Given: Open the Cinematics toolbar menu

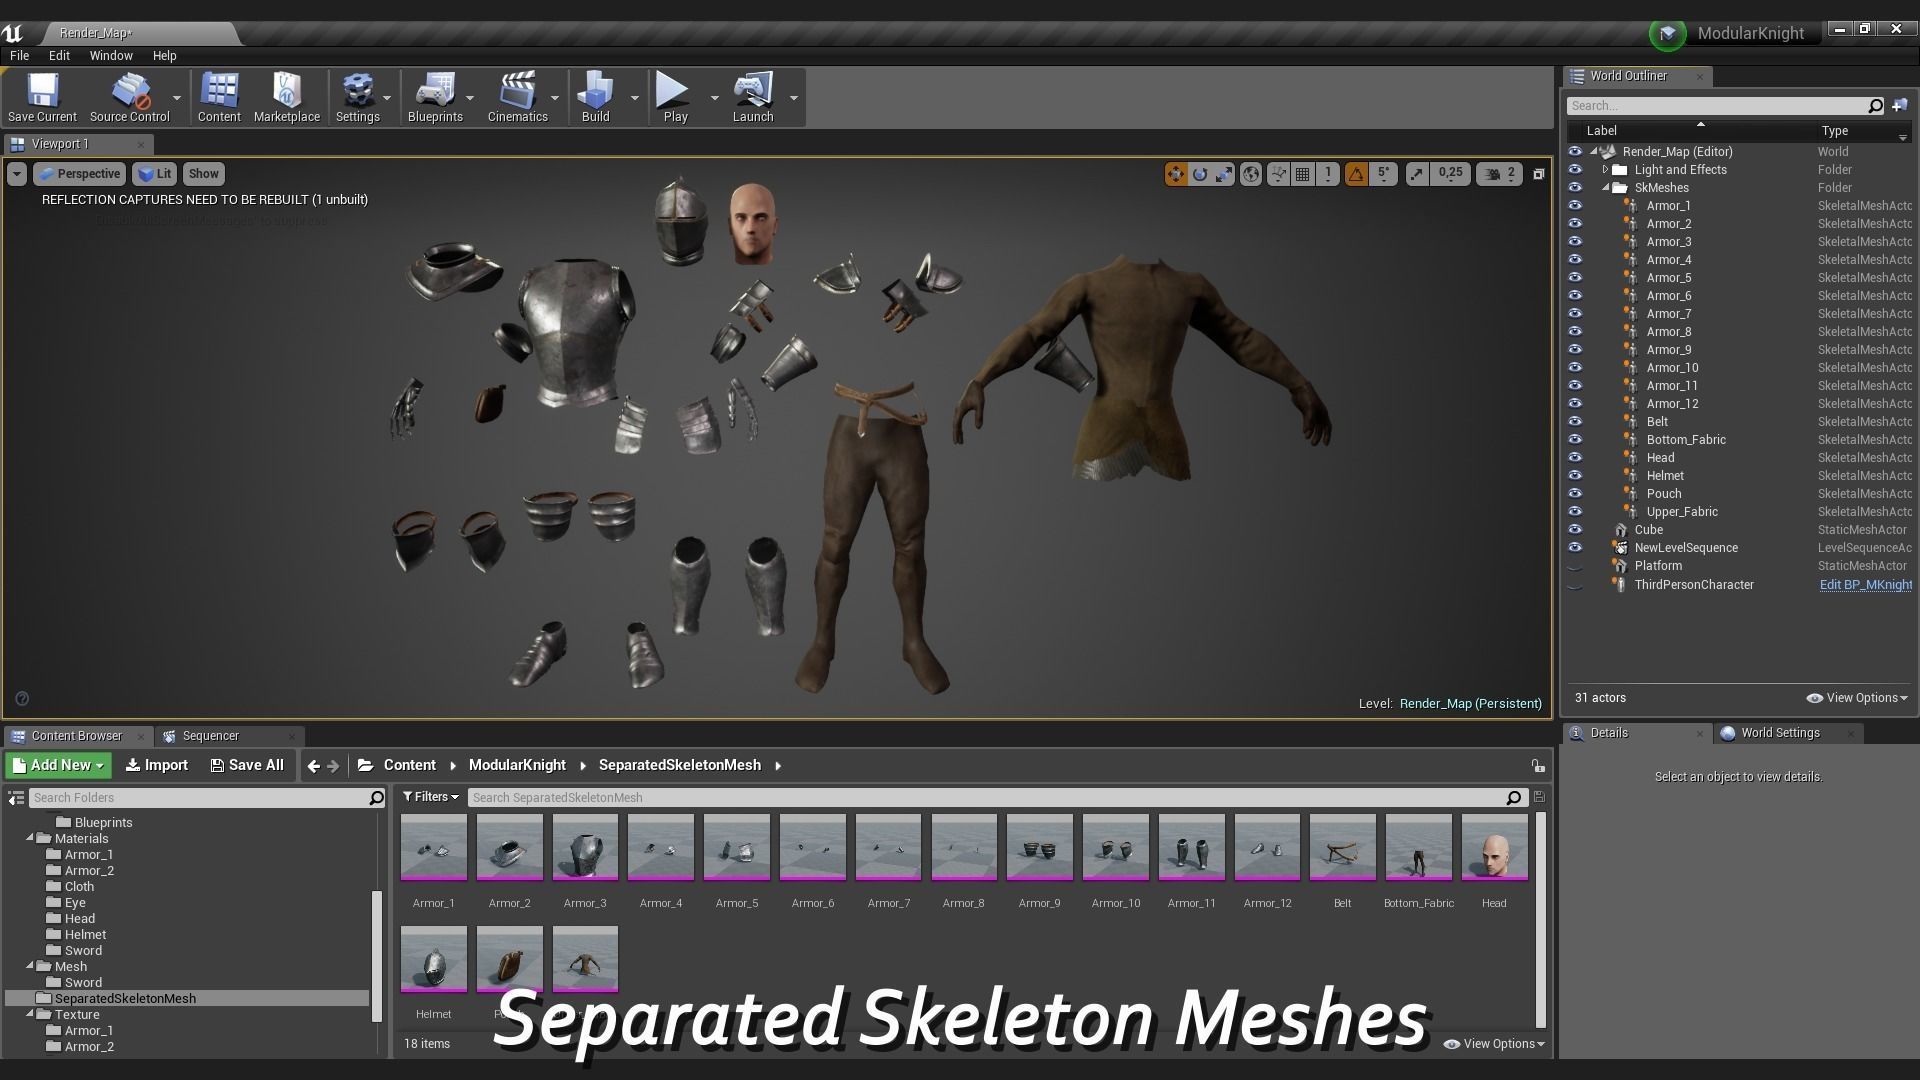Looking at the screenshot, I should click(x=517, y=92).
